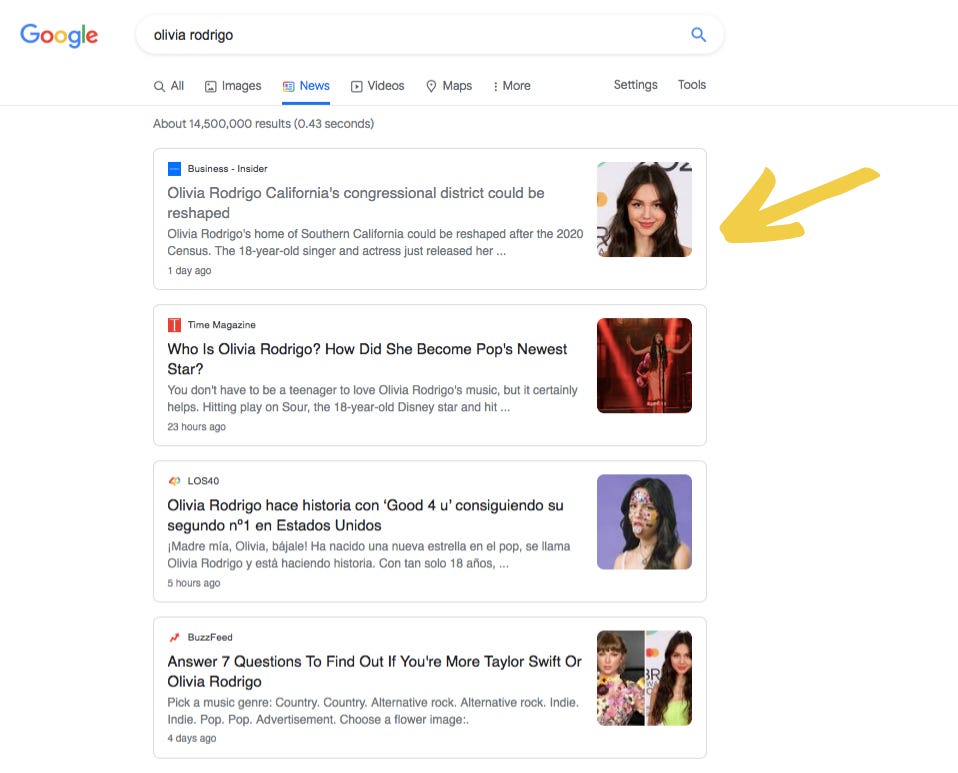Open the Videos tab
958x773 pixels.
point(378,86)
